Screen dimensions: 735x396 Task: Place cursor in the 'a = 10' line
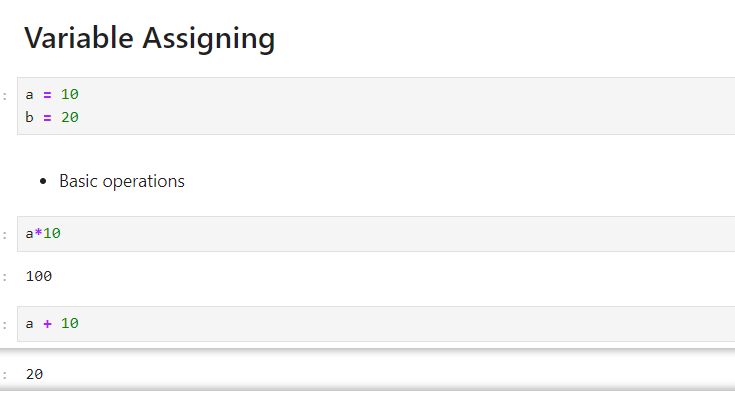tap(52, 94)
